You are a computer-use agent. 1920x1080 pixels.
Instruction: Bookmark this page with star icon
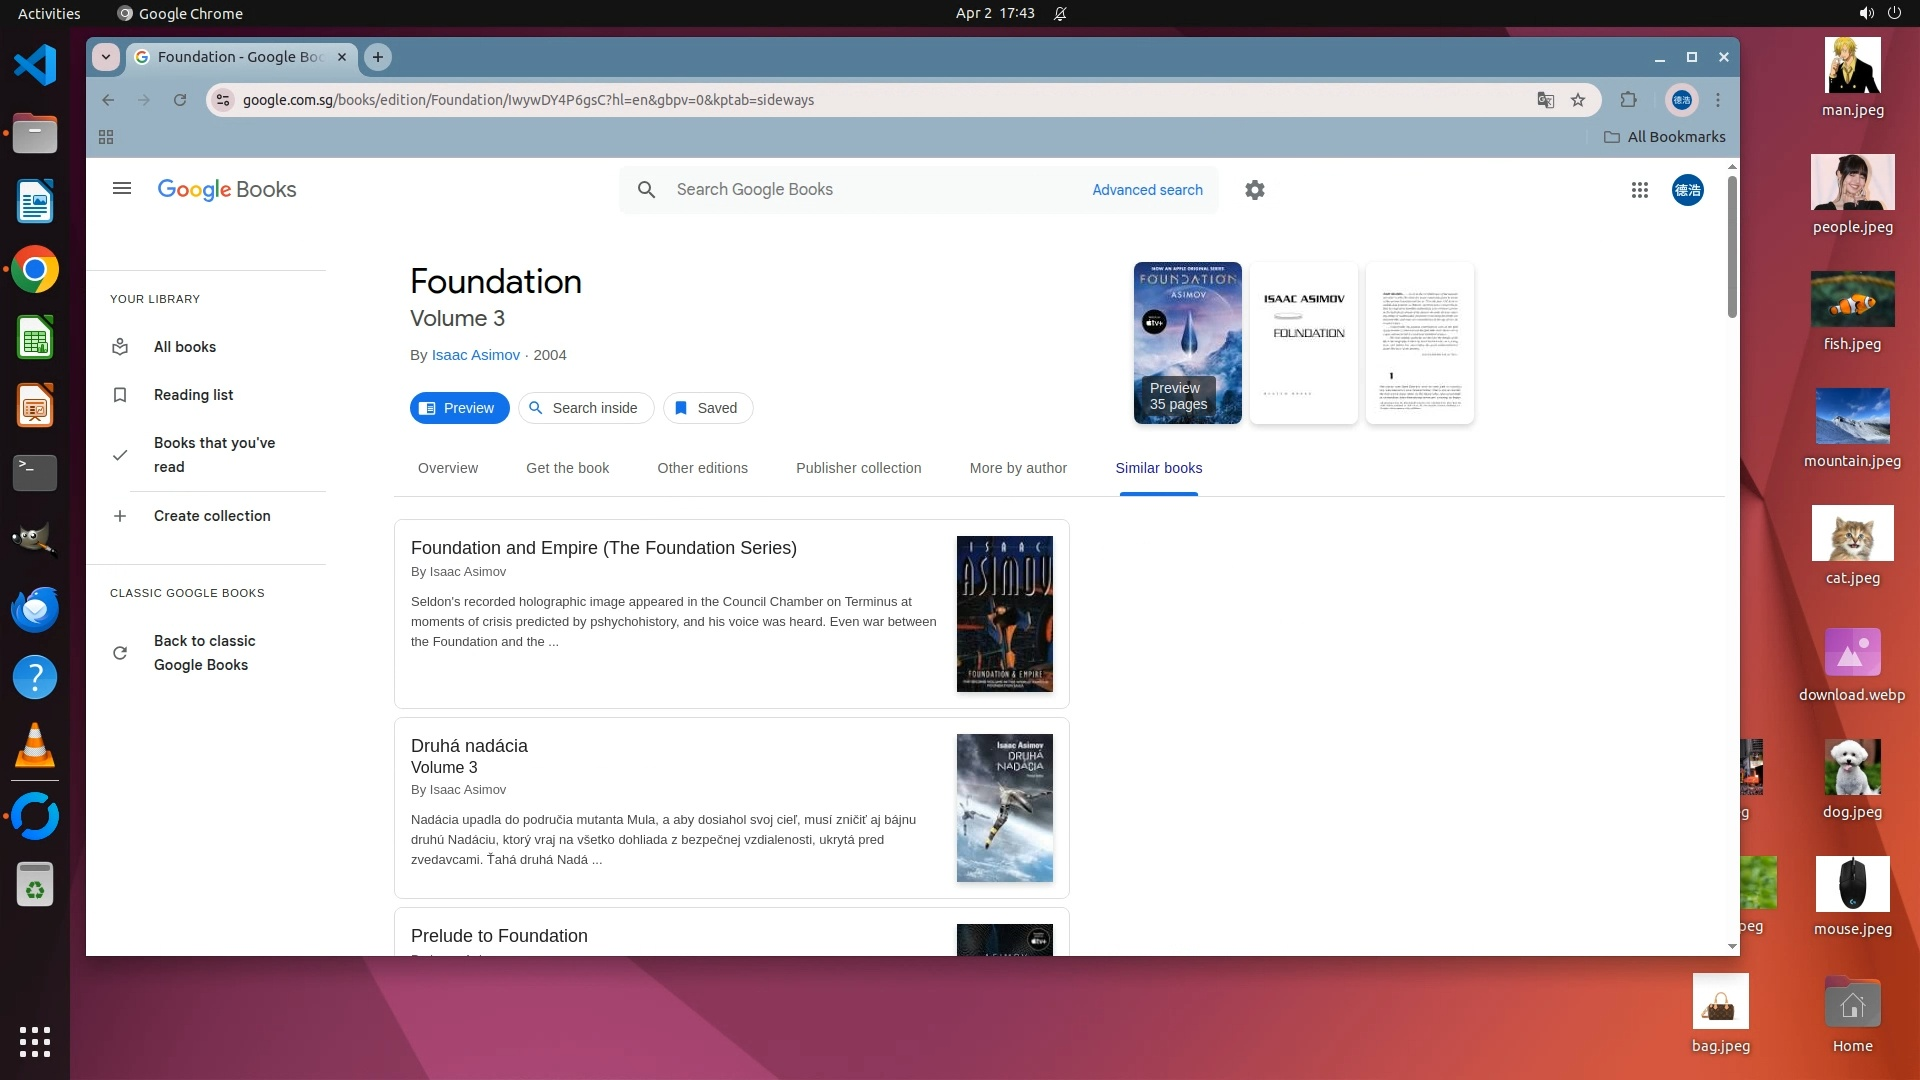(1578, 100)
